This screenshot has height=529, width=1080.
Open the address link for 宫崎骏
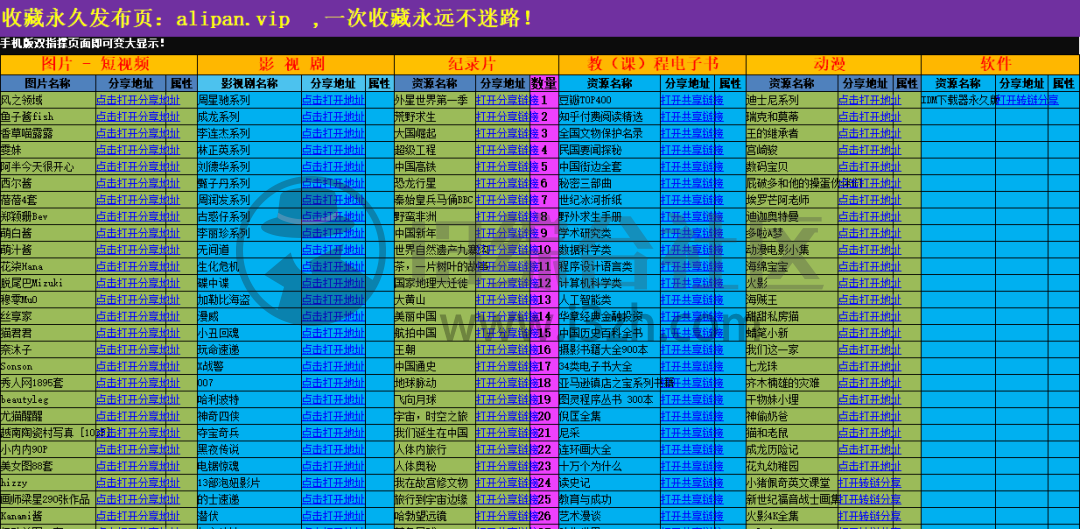(869, 149)
